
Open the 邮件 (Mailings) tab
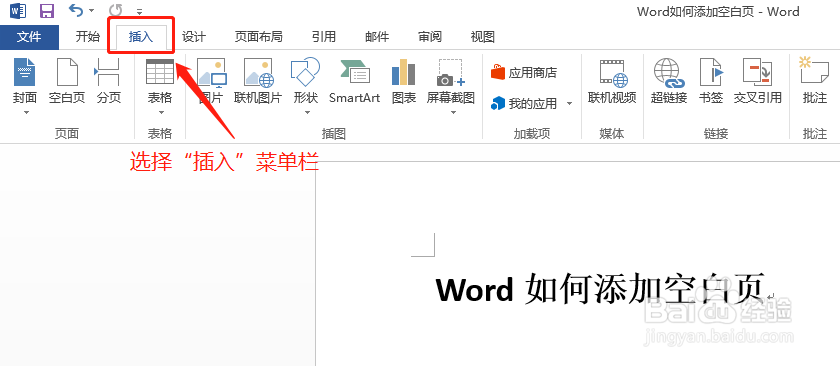click(x=377, y=37)
